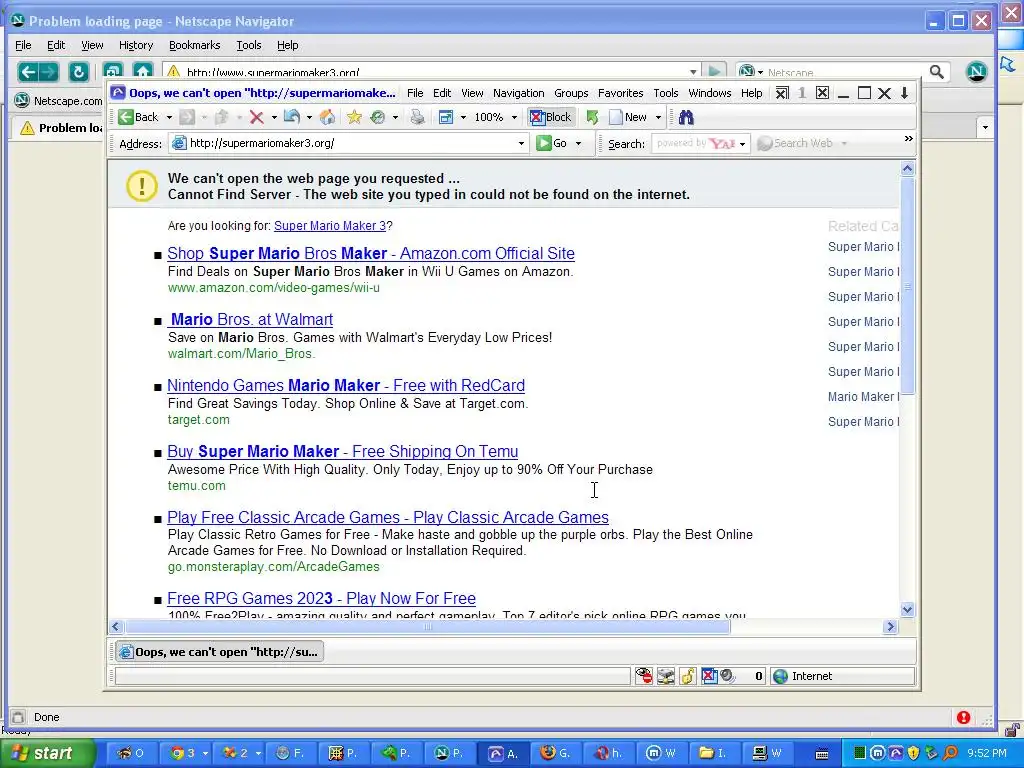Click the Netscape.com bookmark item
The height and width of the screenshot is (768, 1024).
(x=59, y=101)
